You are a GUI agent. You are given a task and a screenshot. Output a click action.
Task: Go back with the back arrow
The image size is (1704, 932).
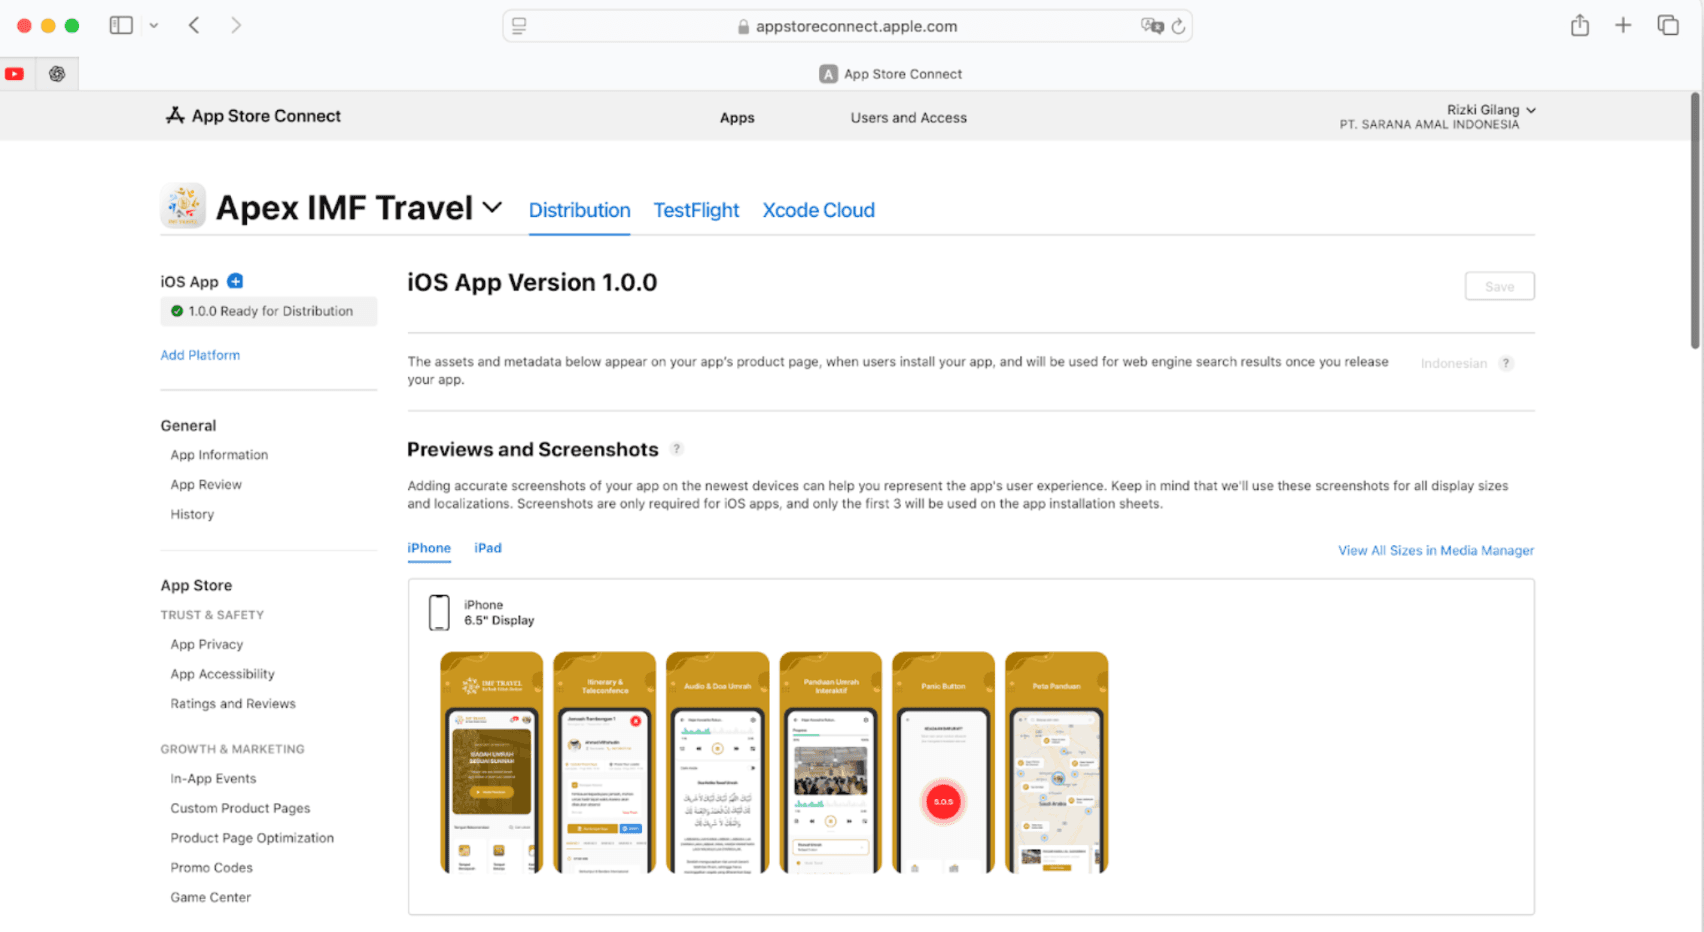(x=194, y=25)
